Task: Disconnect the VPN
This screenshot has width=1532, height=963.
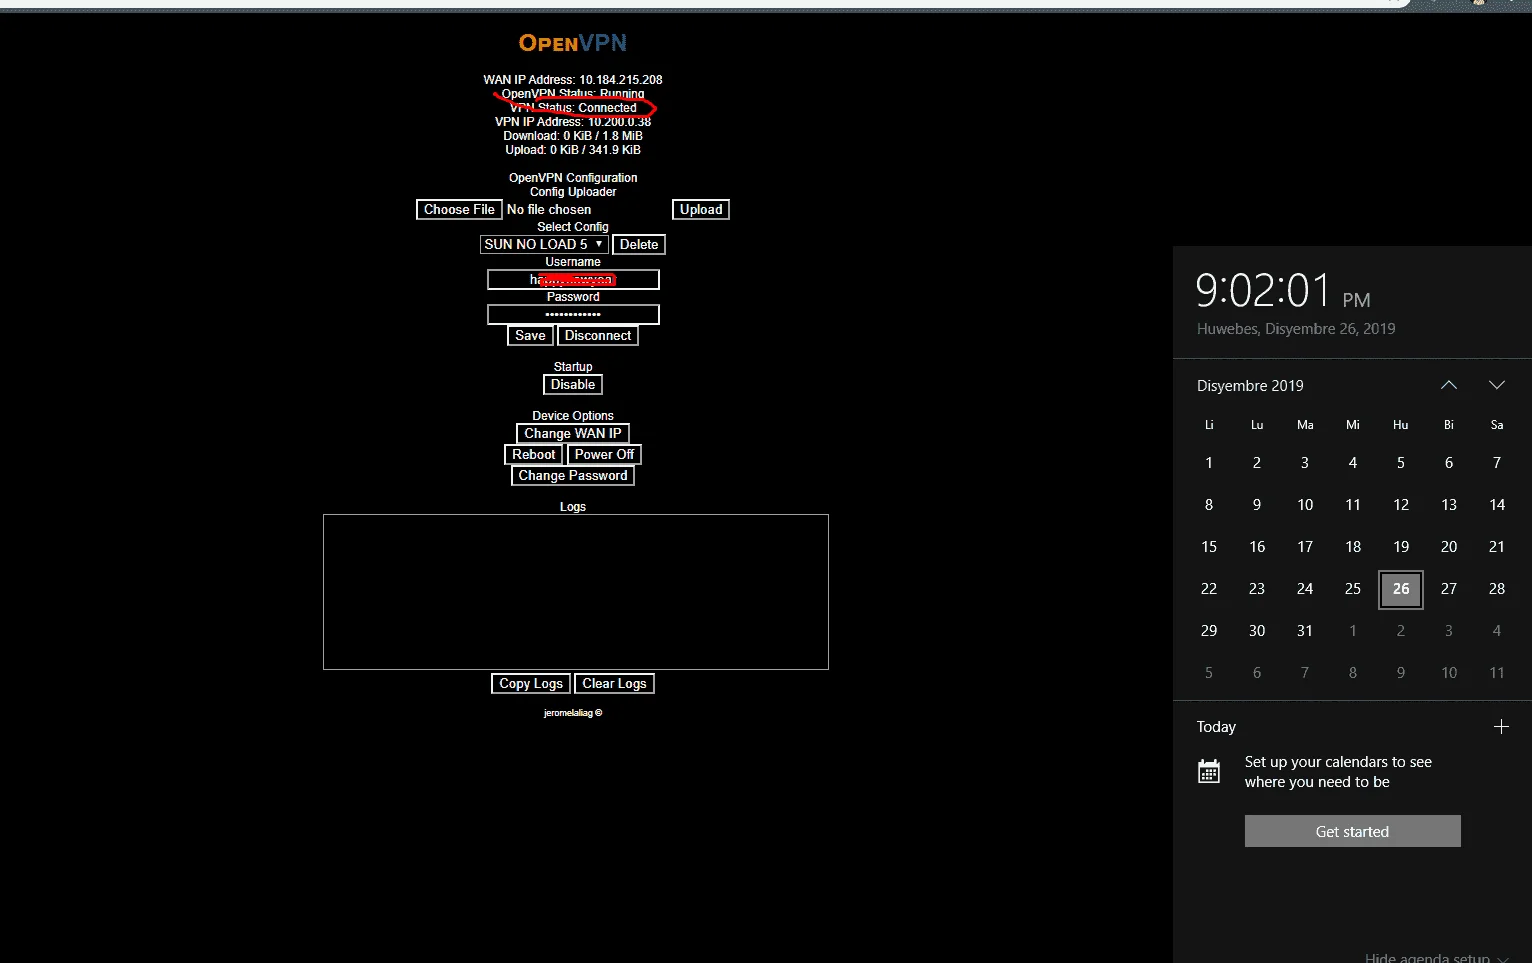Action: click(598, 335)
